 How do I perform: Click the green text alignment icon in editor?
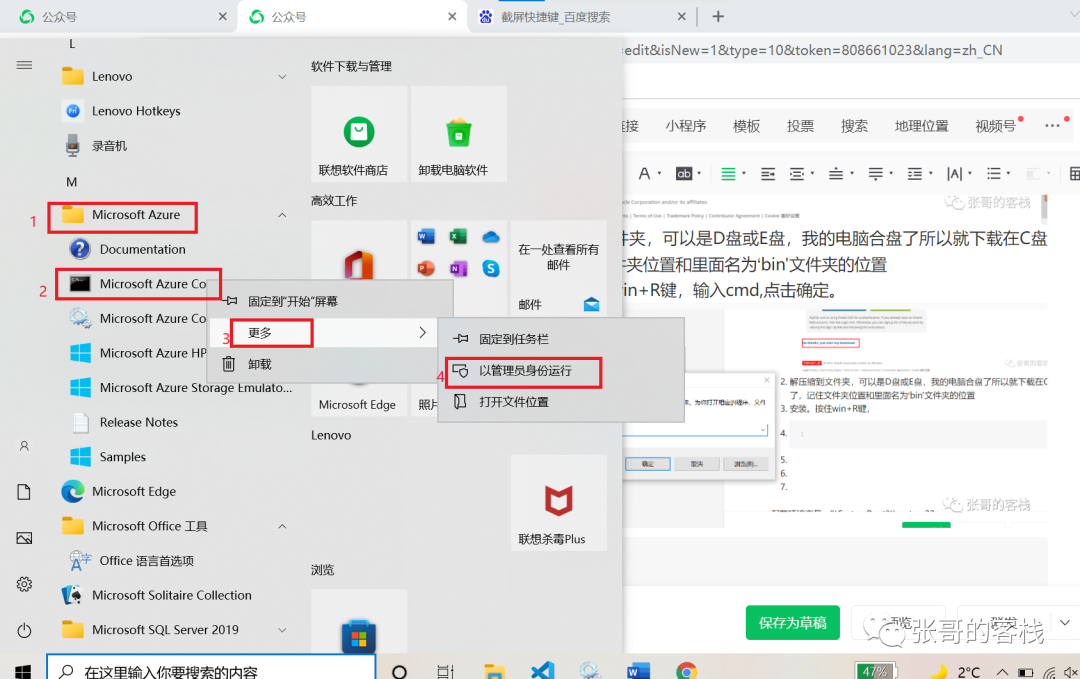pos(728,174)
